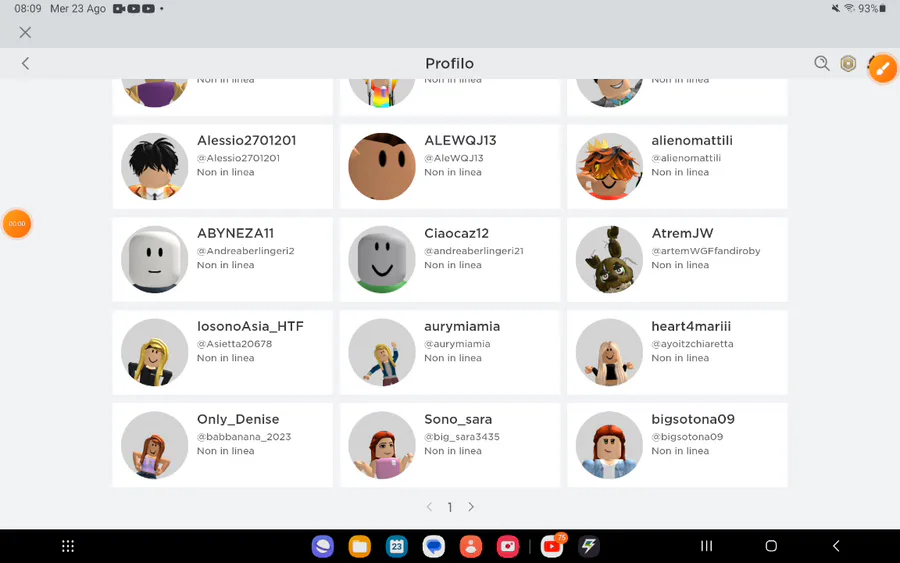
Task: Open the red Camera taskbar icon
Action: [x=508, y=546]
